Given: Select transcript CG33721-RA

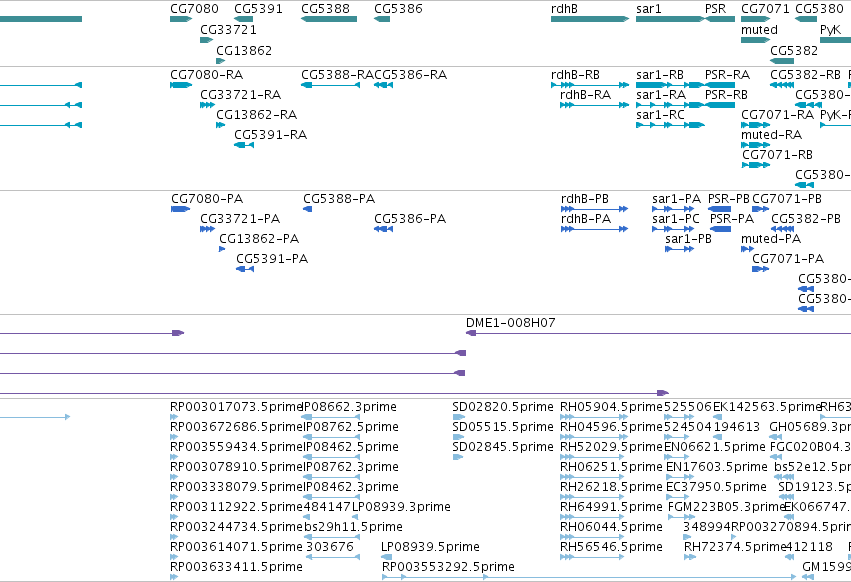Looking at the screenshot, I should point(240,95).
